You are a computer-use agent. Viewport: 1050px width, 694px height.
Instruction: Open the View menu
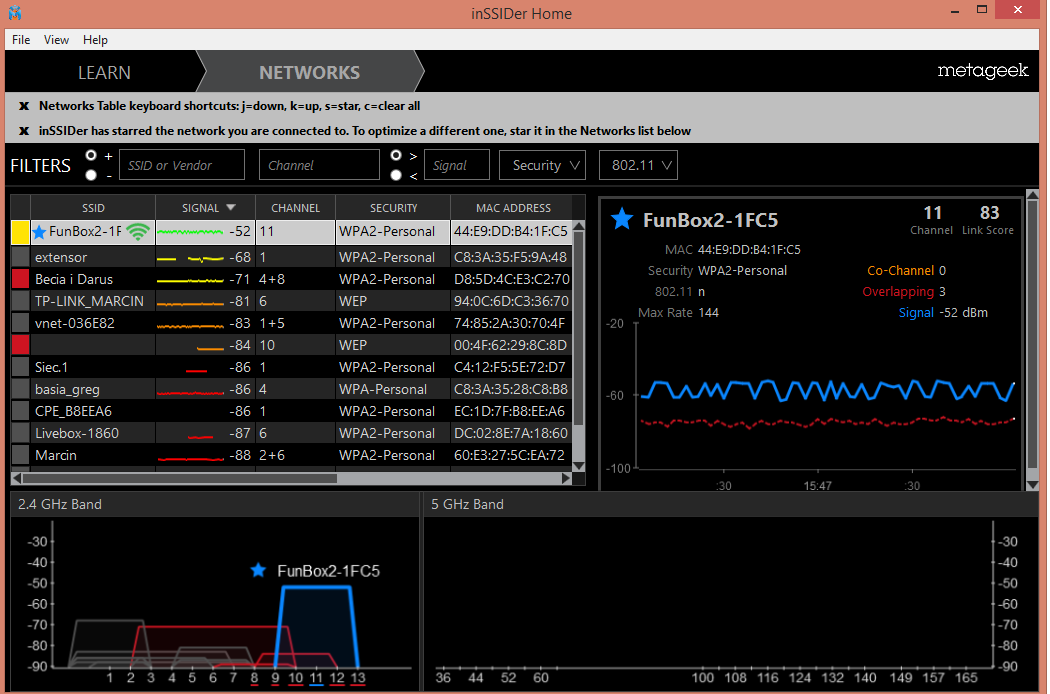56,40
